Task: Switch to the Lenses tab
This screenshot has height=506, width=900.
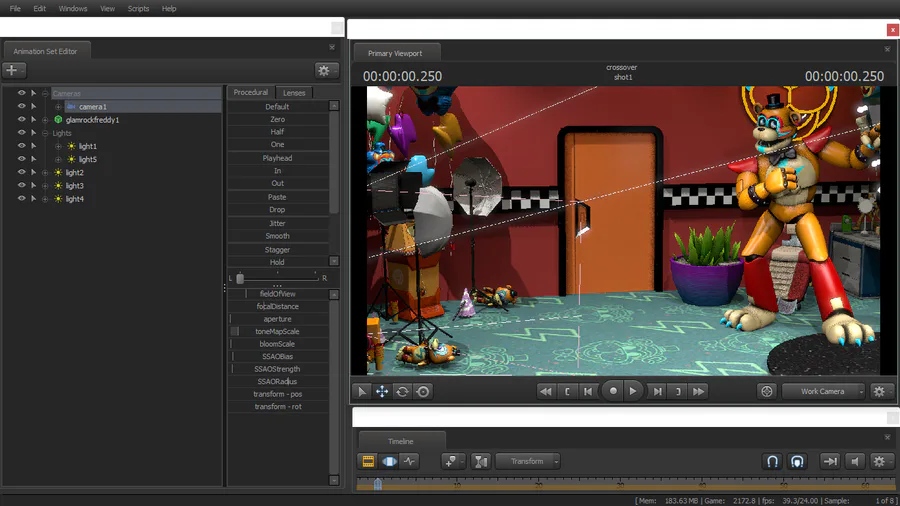Action: tap(294, 92)
